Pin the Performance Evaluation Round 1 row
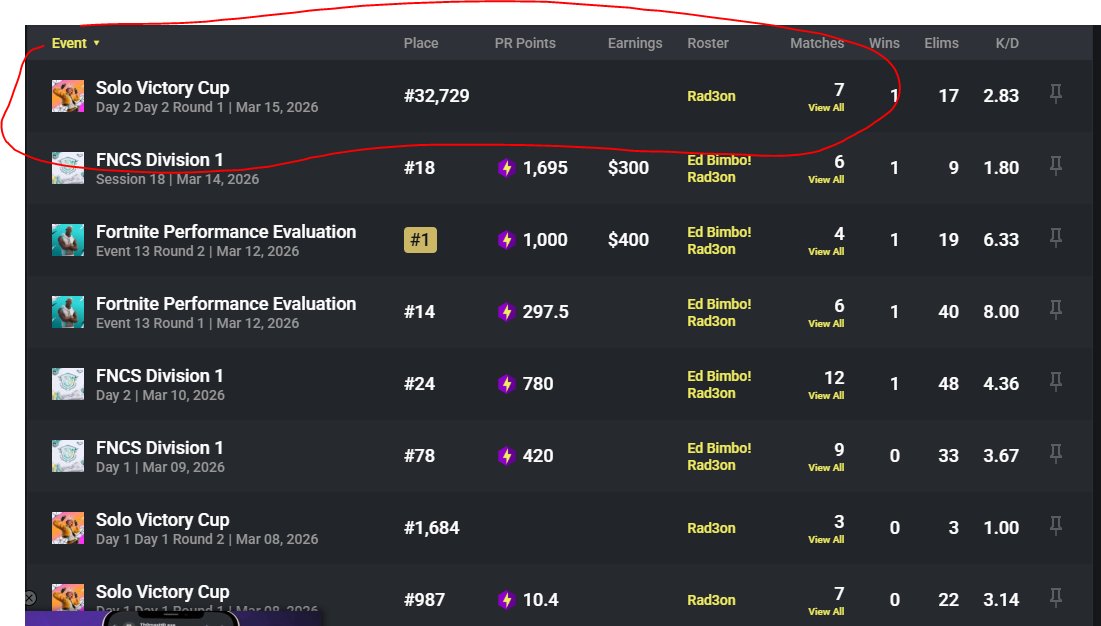The height and width of the screenshot is (626, 1101). tap(1055, 309)
